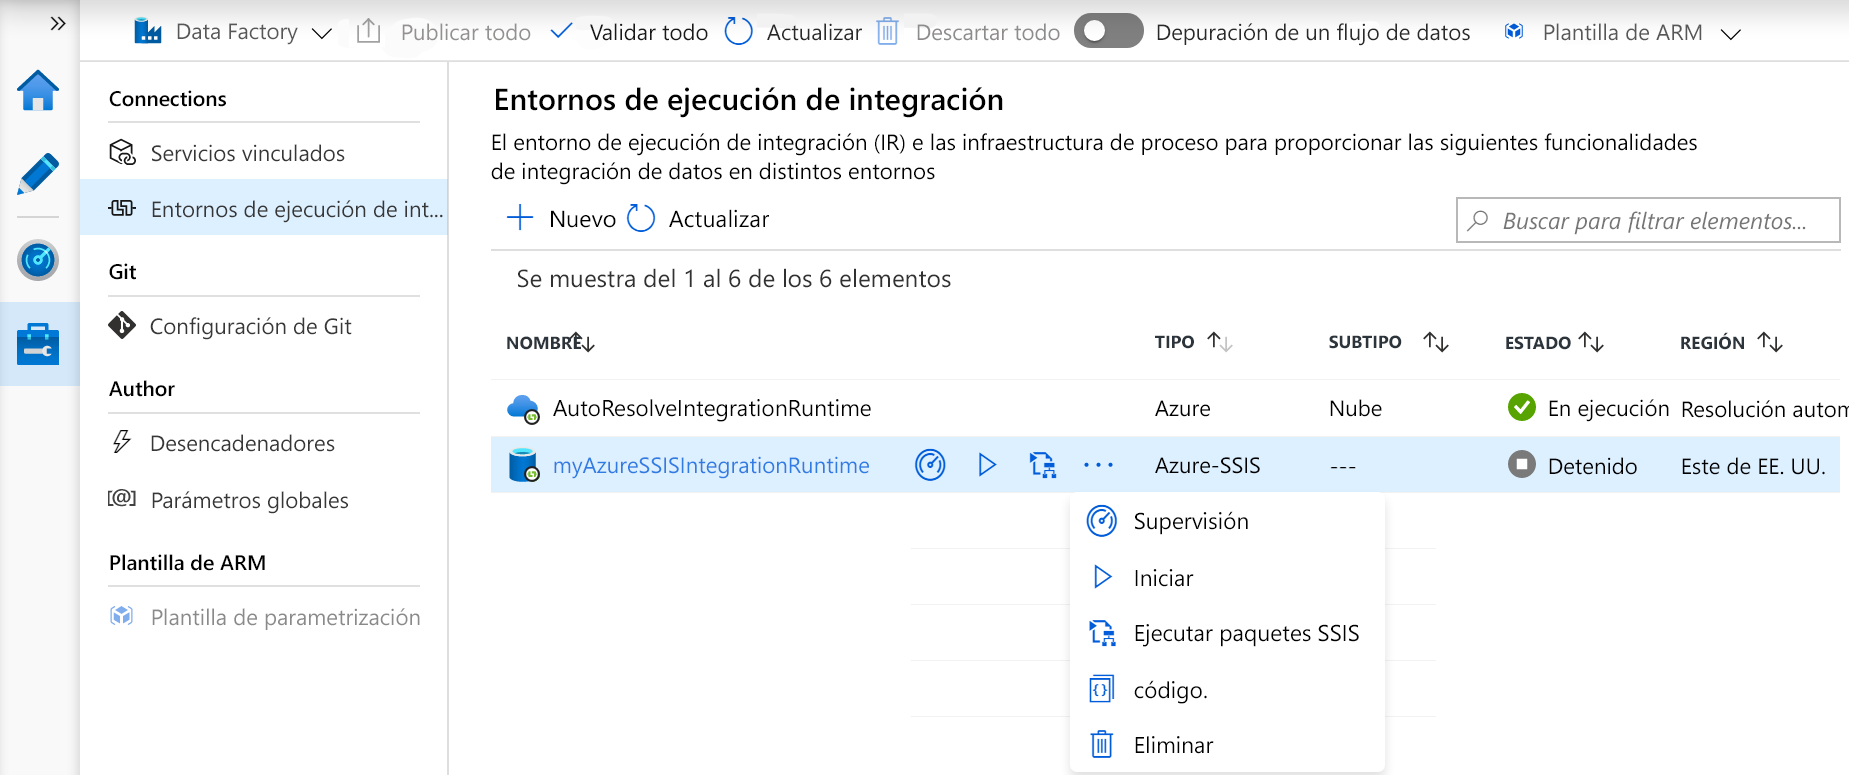
Task: Click the Publicar todo upload icon
Action: point(369,31)
